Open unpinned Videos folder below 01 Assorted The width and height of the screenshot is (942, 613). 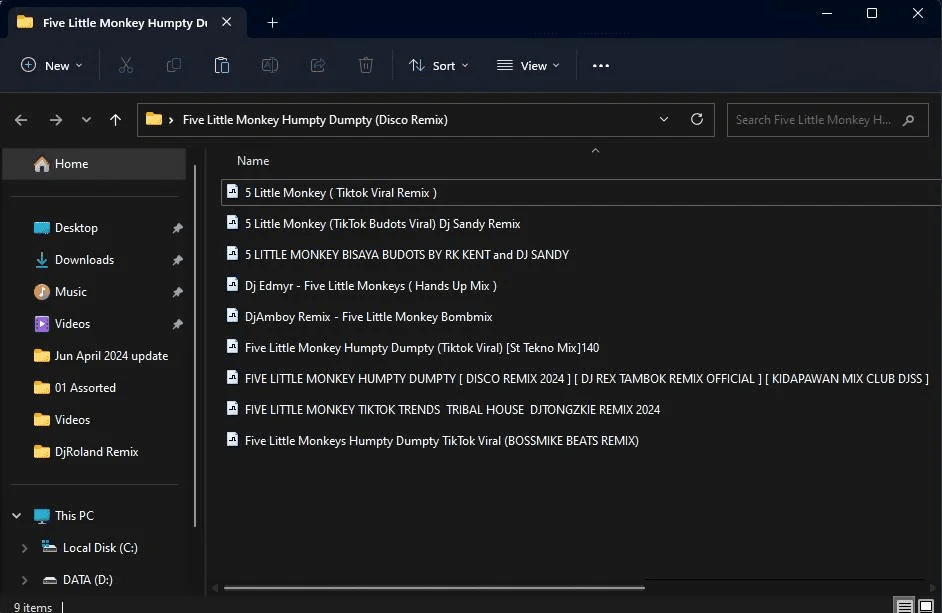point(72,419)
